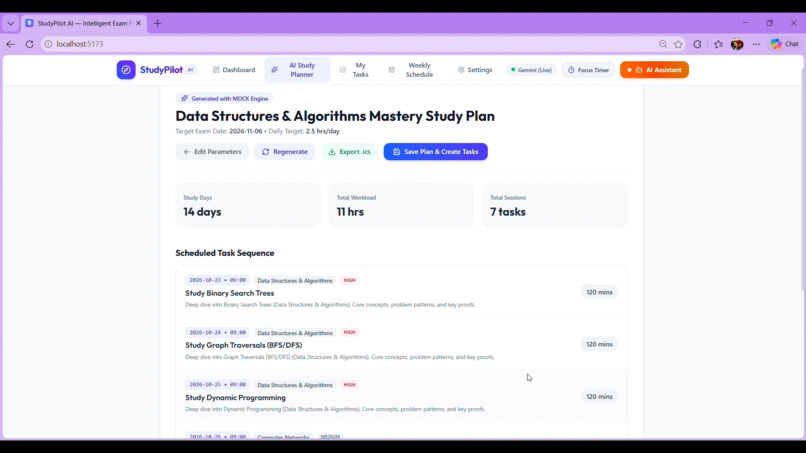Open the AI Assistant
Image resolution: width=806 pixels, height=453 pixels.
[x=654, y=70]
